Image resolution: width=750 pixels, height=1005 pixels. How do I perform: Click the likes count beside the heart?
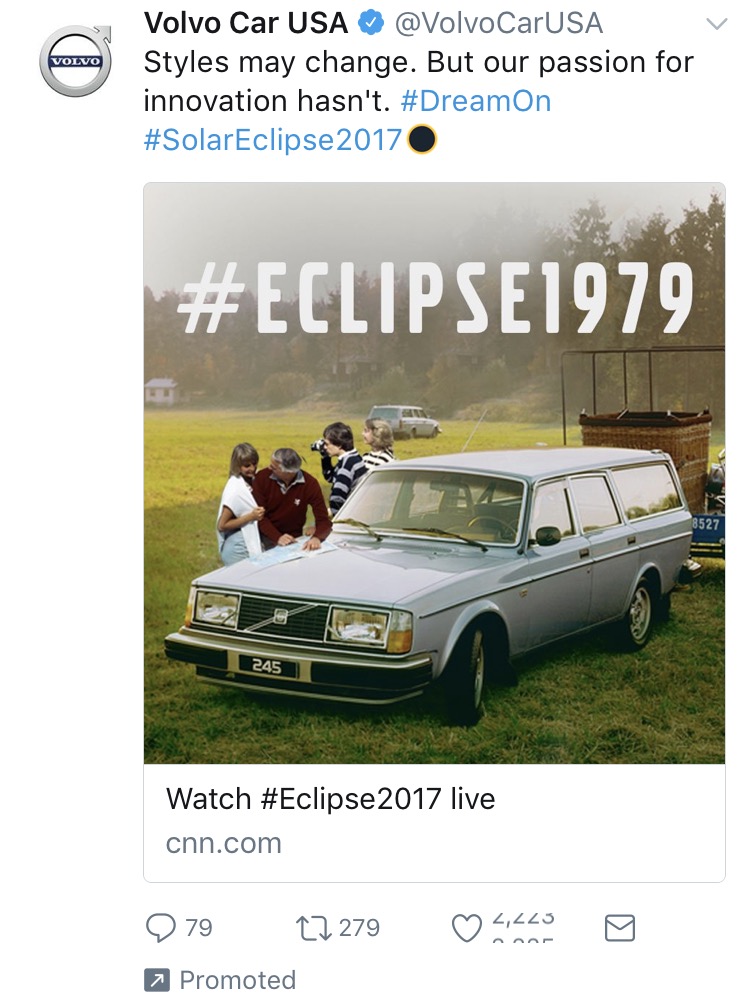(x=524, y=928)
